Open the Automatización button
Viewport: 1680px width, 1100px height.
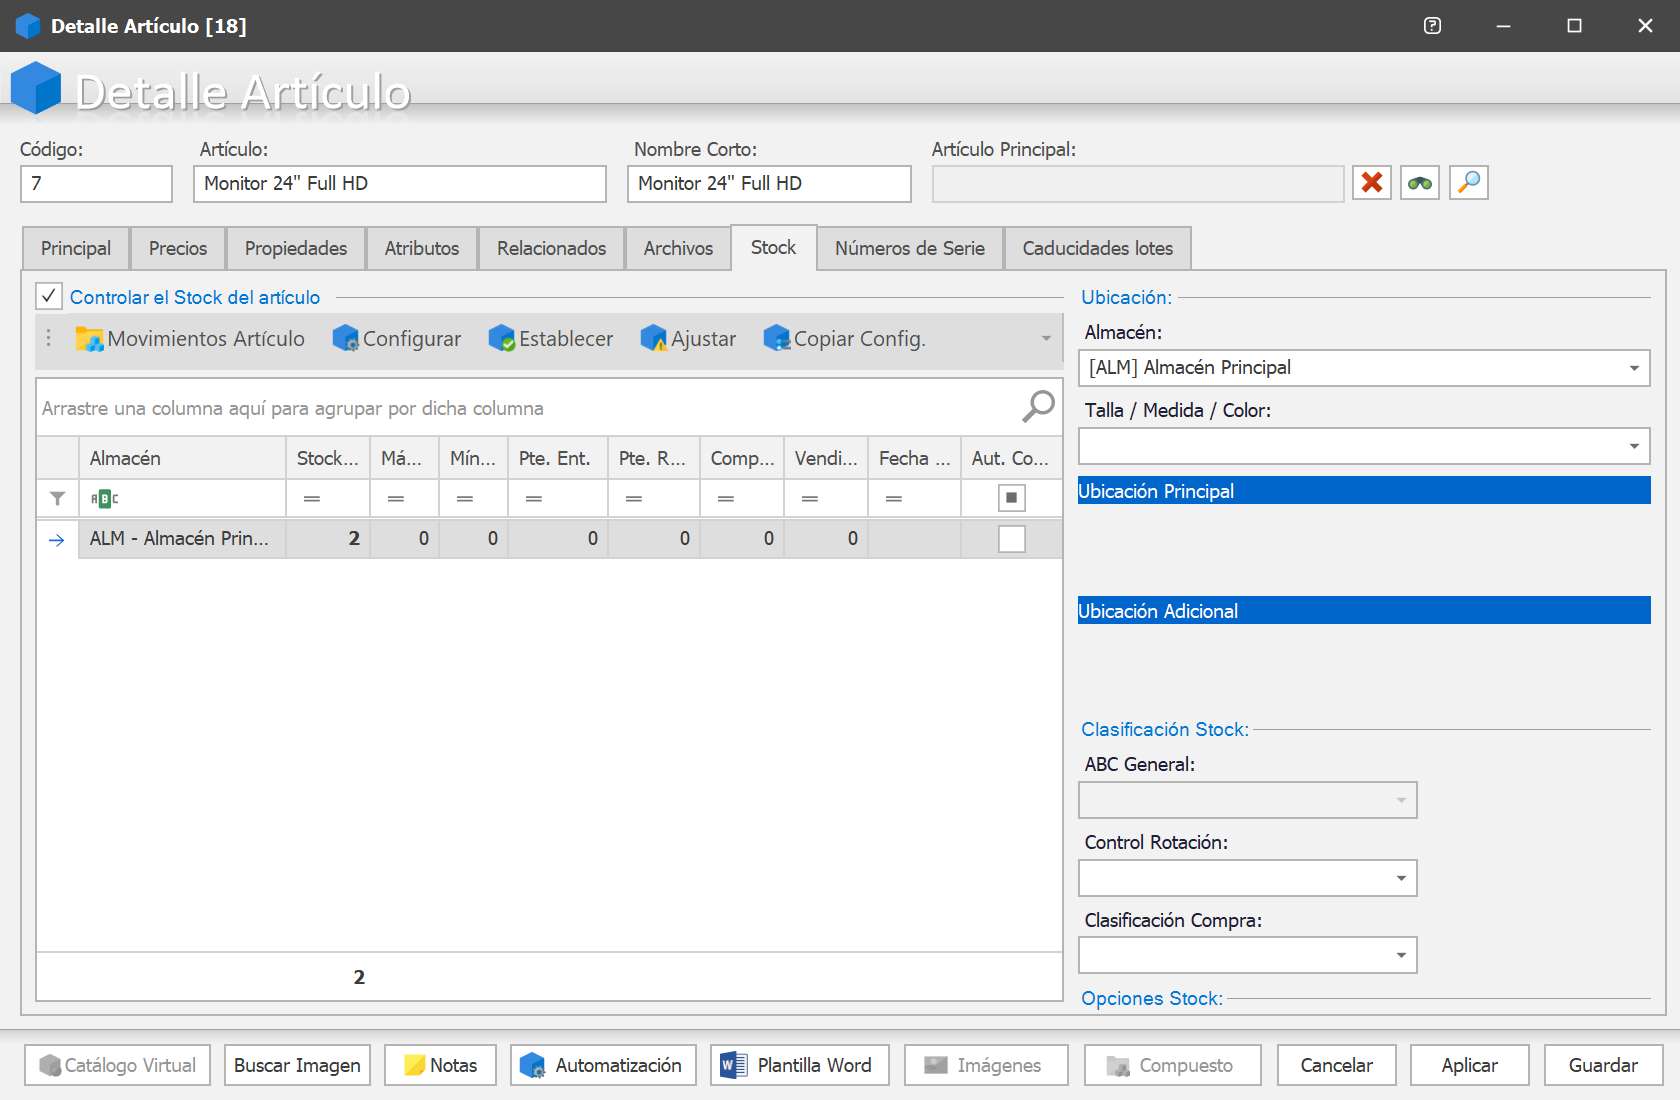[x=603, y=1065]
